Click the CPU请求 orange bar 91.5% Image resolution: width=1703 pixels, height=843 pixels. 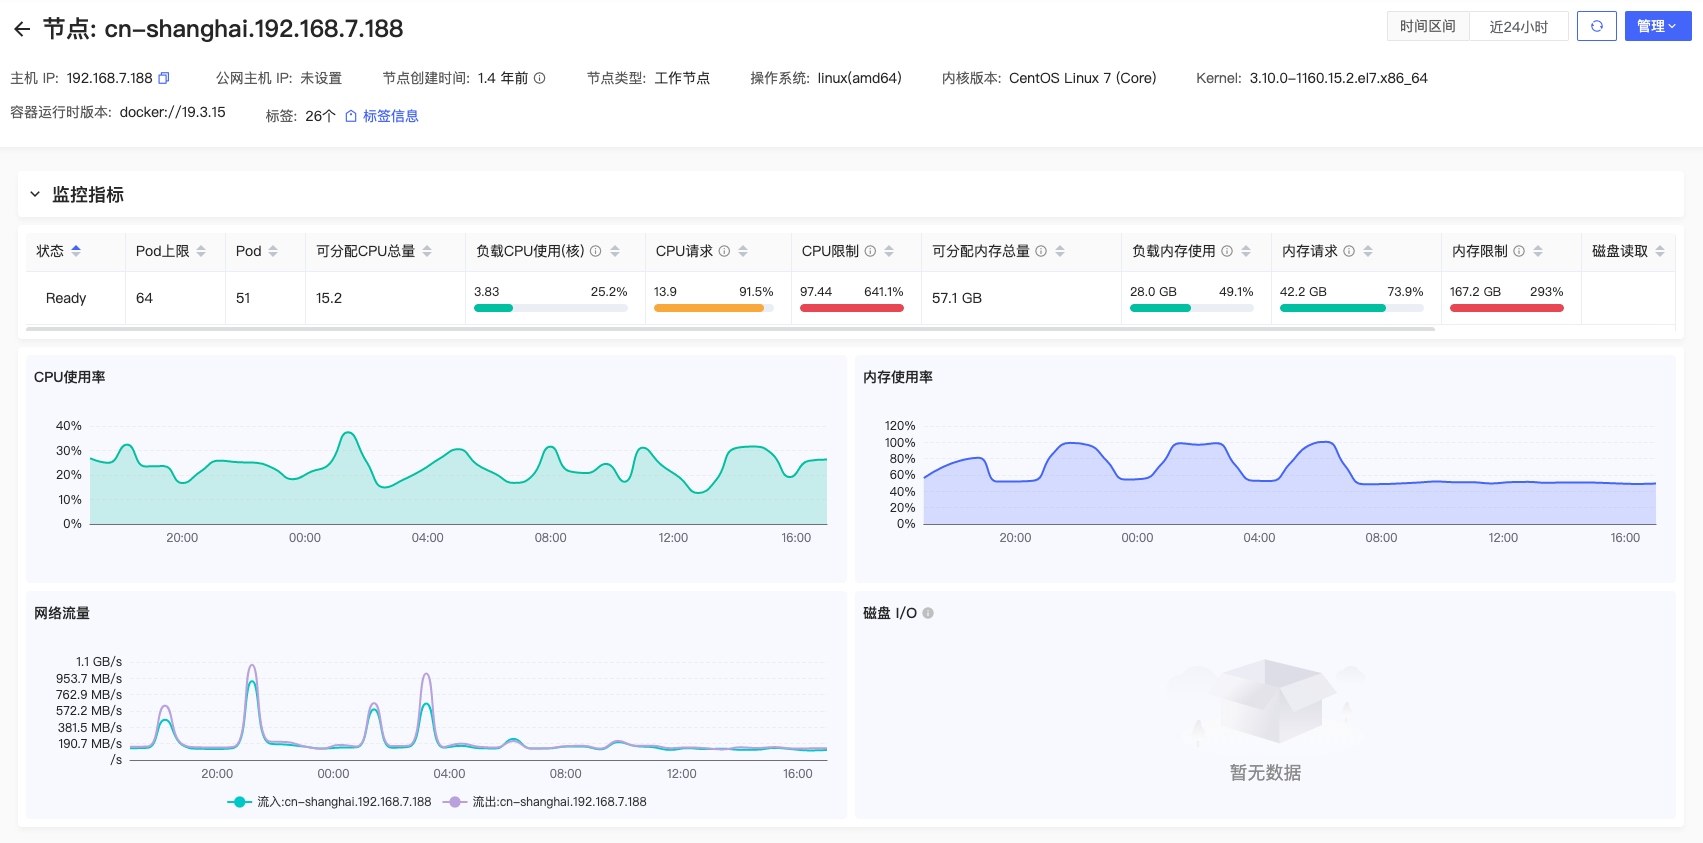pos(714,308)
